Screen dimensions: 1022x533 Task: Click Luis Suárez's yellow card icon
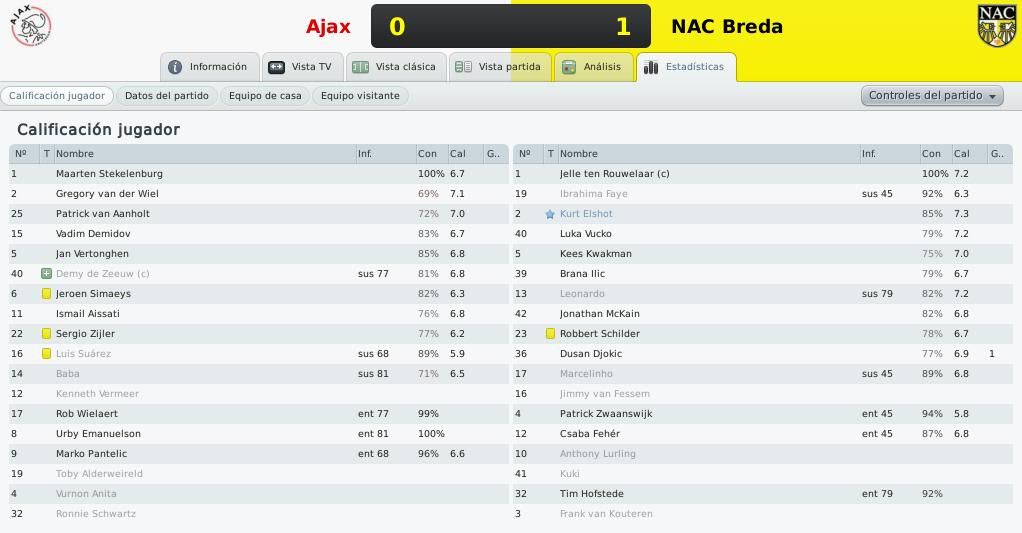point(46,354)
